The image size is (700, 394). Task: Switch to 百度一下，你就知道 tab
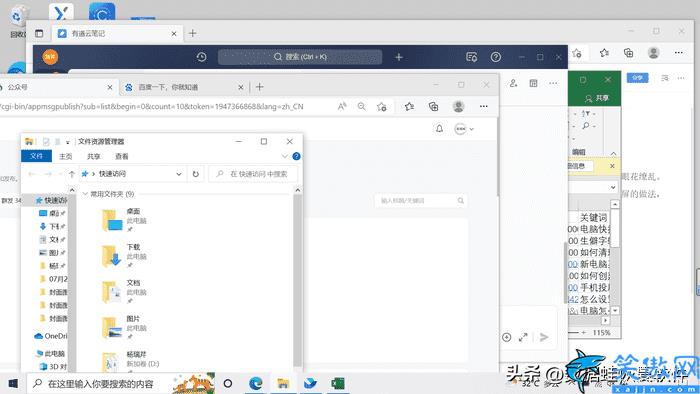tap(183, 87)
